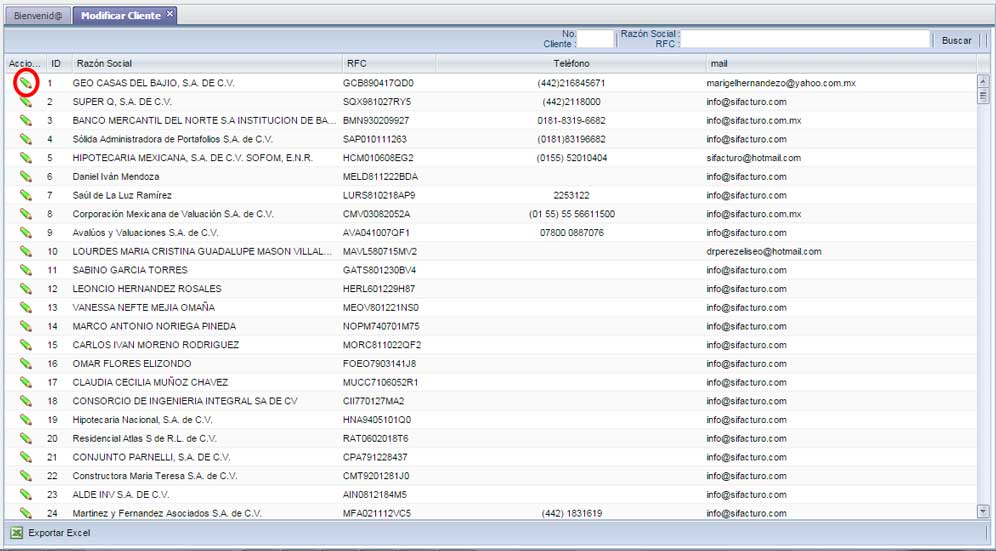Edit the Residencial Atlas client entry
996x551 pixels.
tap(26, 439)
